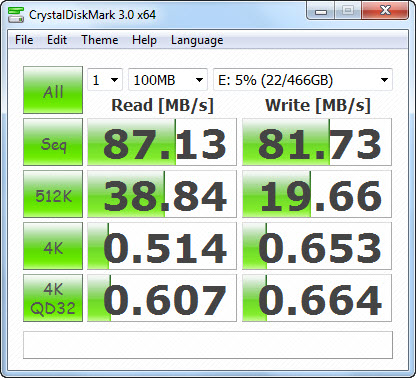
Task: Start the Seq sequential test
Action: (53, 142)
